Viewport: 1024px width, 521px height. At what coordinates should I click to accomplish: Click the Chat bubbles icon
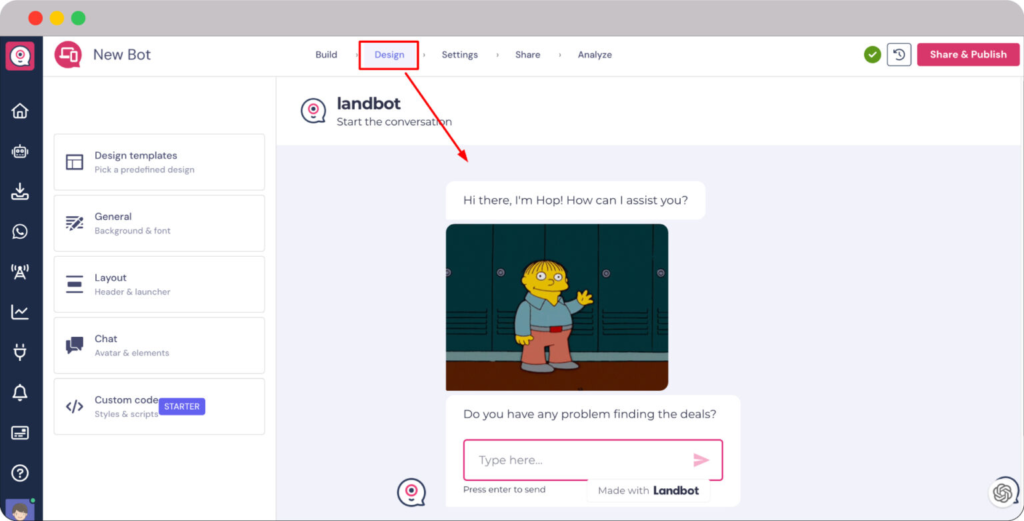[74, 345]
